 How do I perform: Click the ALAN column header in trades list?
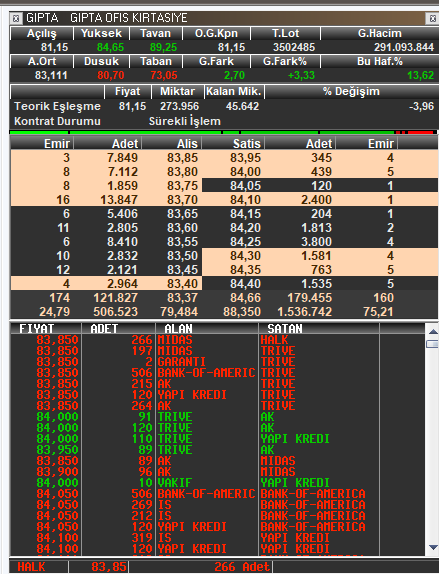(x=207, y=328)
